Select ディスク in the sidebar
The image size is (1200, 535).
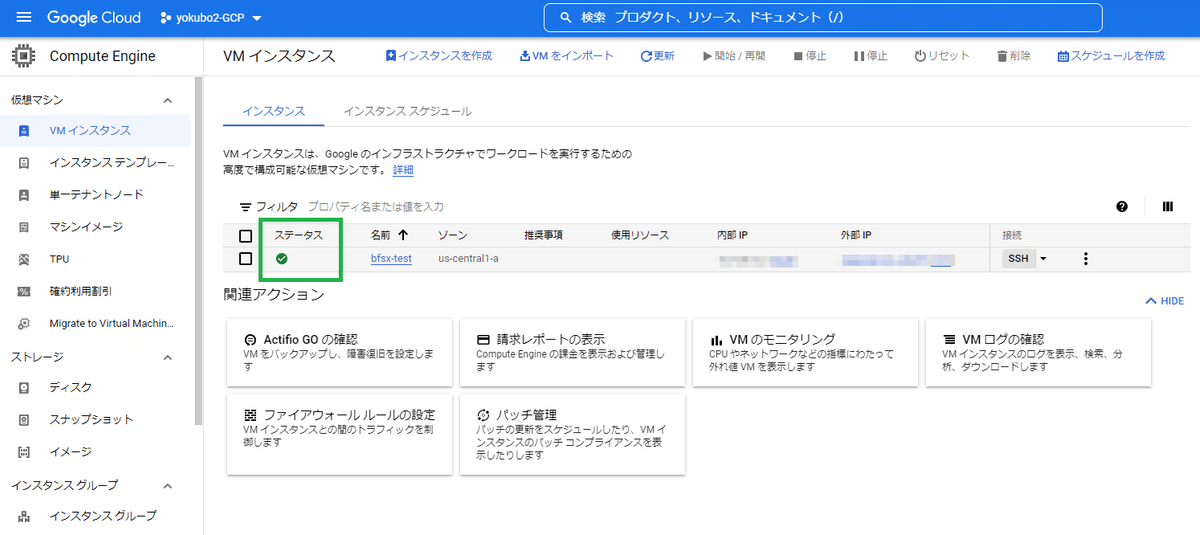(x=95, y=387)
